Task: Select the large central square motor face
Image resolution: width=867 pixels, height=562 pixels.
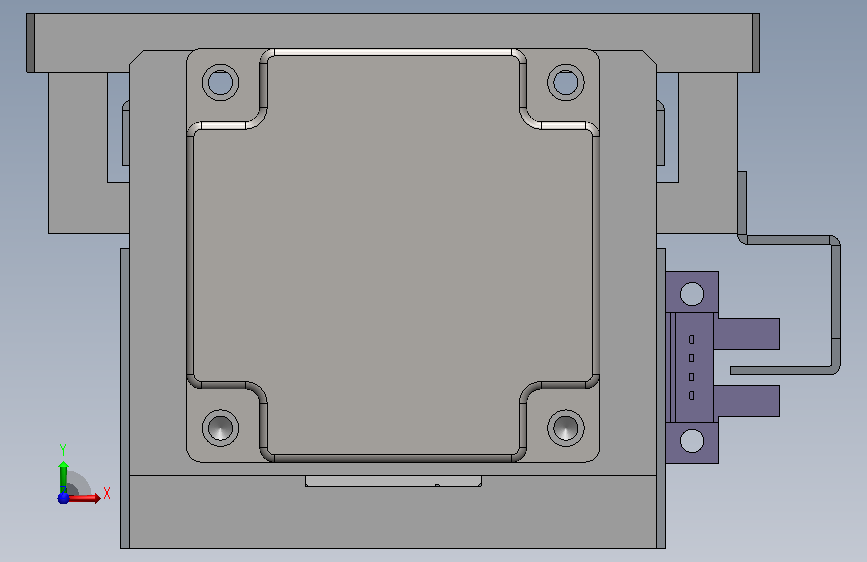Action: pyautogui.click(x=393, y=255)
